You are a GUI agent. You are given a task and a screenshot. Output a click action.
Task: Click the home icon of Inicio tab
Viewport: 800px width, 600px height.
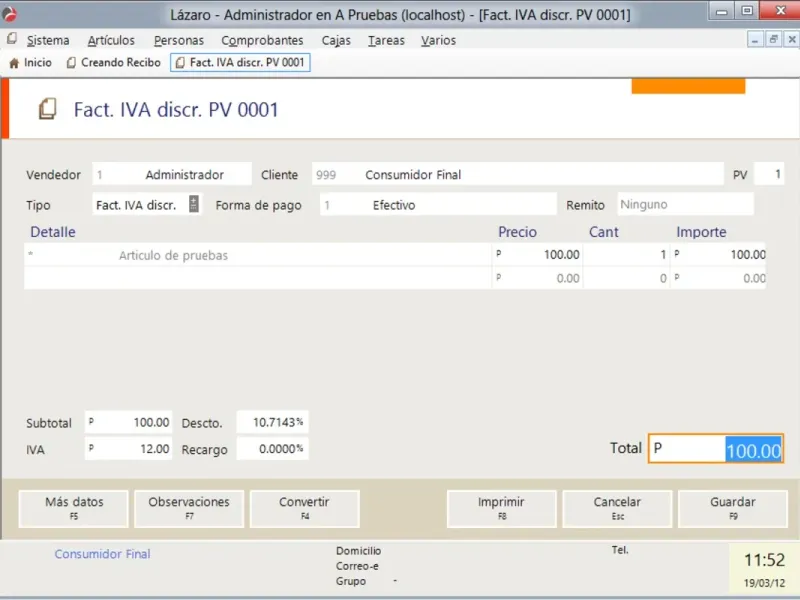14,63
